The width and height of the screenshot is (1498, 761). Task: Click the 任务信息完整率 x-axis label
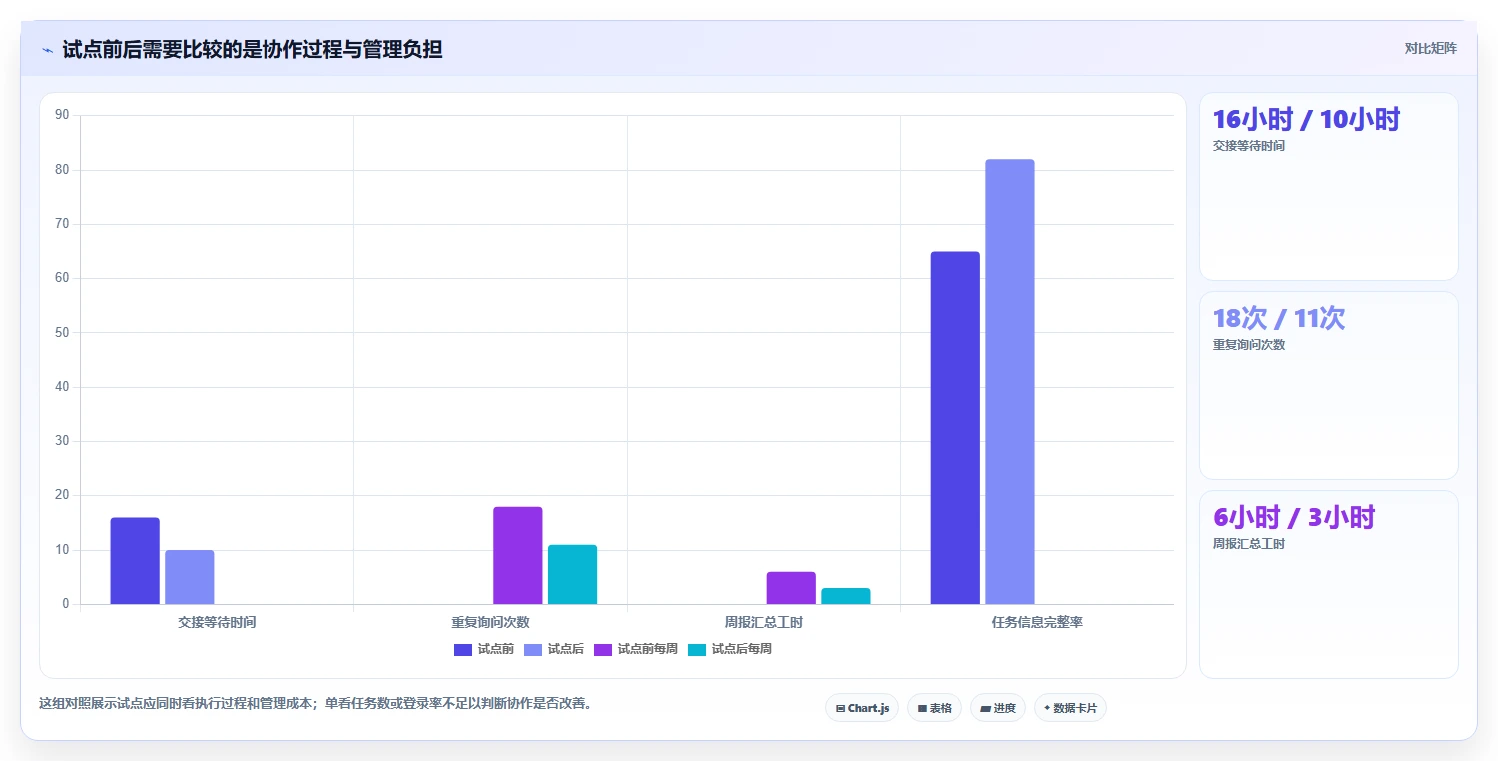pyautogui.click(x=1037, y=622)
